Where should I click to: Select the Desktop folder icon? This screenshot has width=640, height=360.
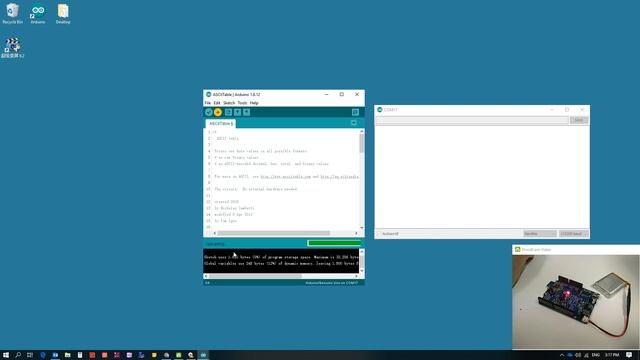coord(63,14)
